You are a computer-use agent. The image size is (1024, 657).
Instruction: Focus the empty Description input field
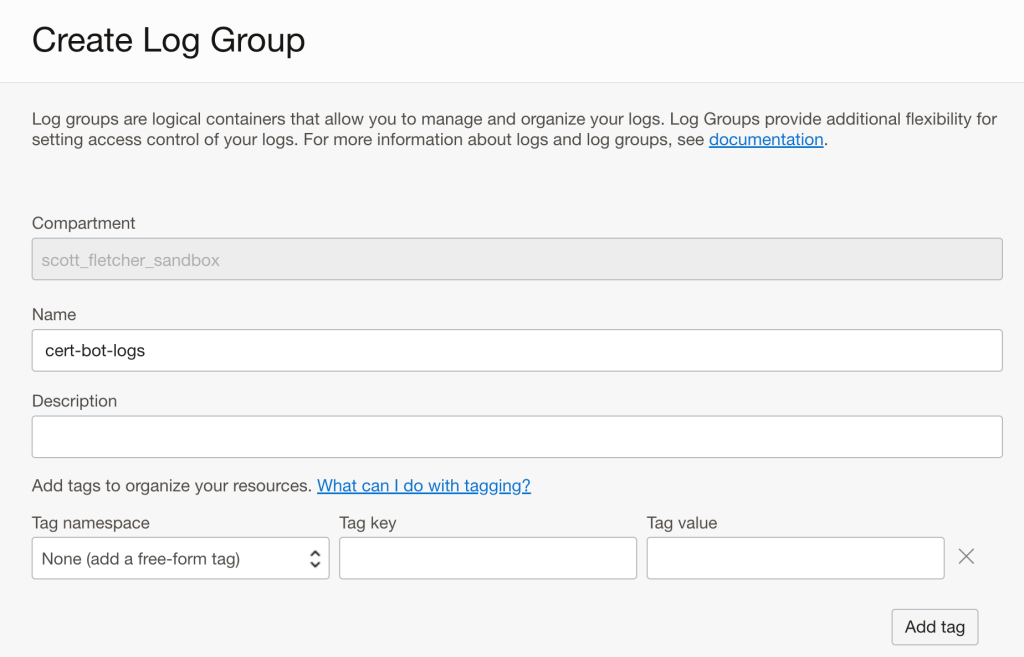tap(517, 437)
